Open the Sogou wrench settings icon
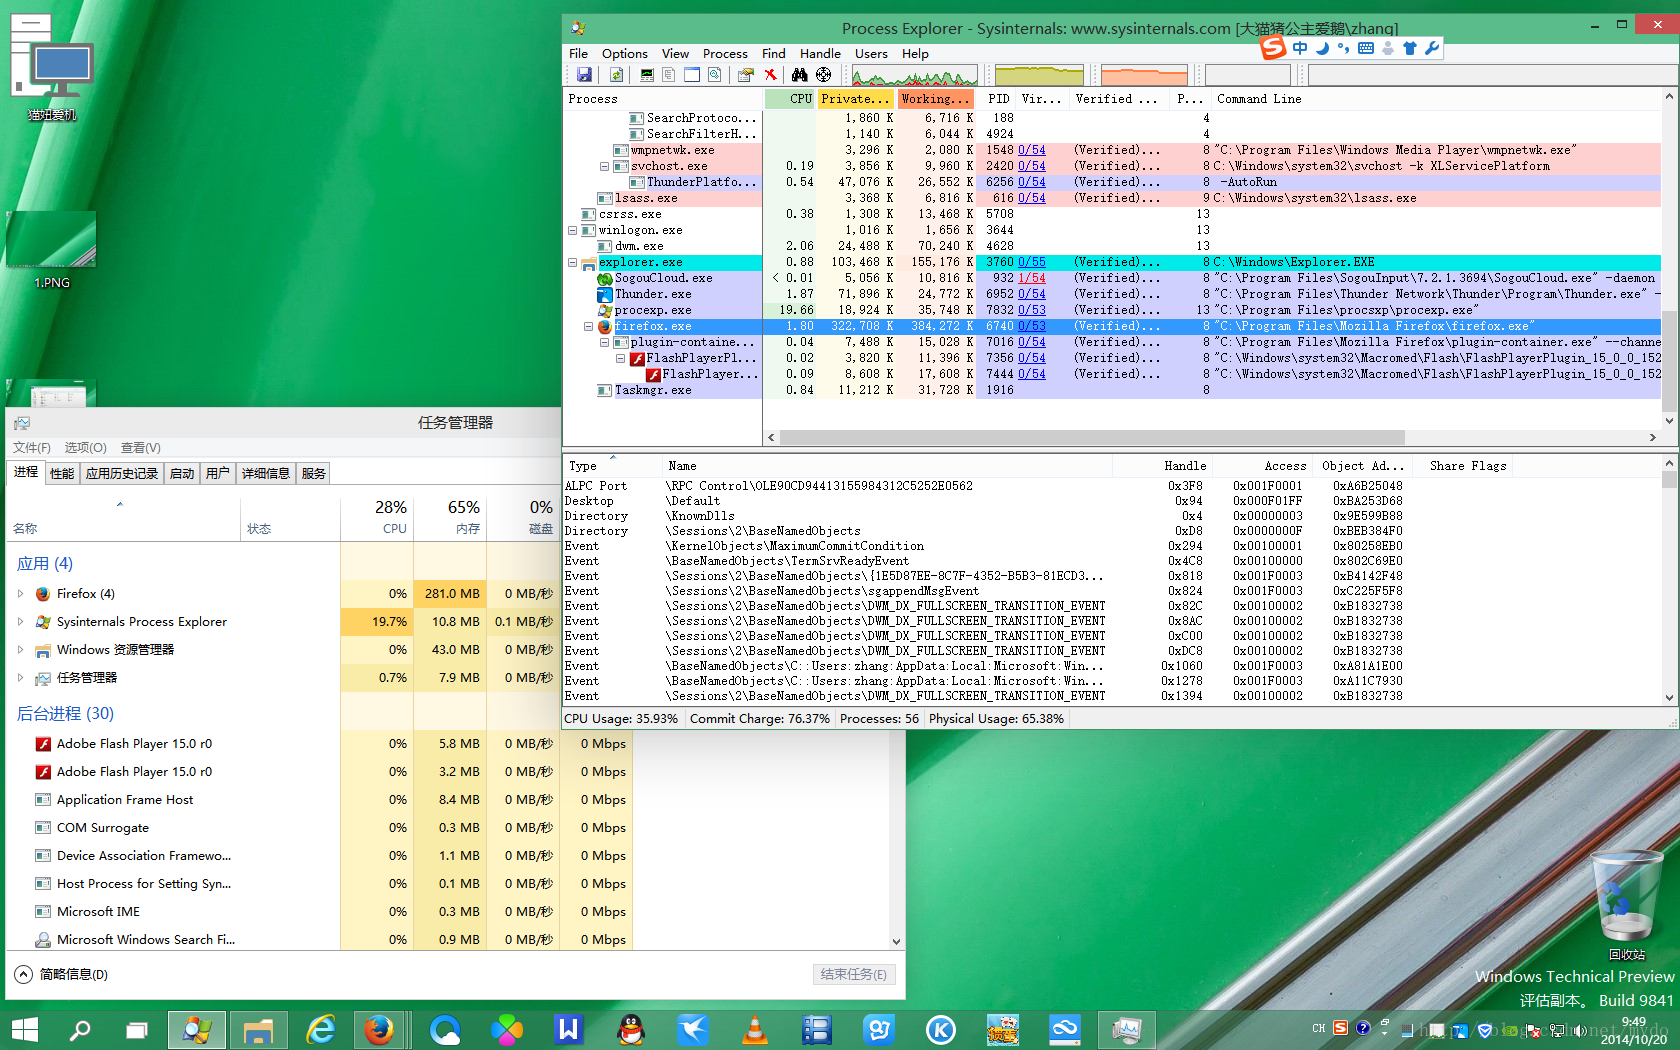This screenshot has height=1050, width=1680. (1432, 48)
